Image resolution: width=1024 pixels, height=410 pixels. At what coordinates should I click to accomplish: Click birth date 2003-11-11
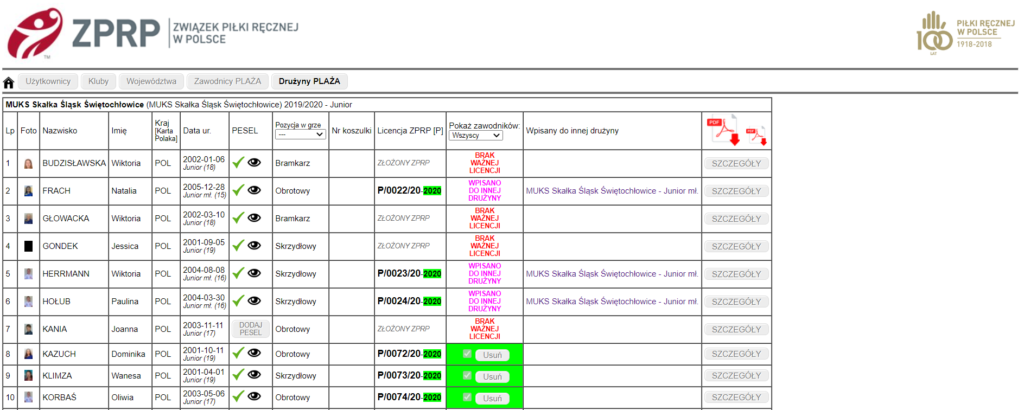203,324
